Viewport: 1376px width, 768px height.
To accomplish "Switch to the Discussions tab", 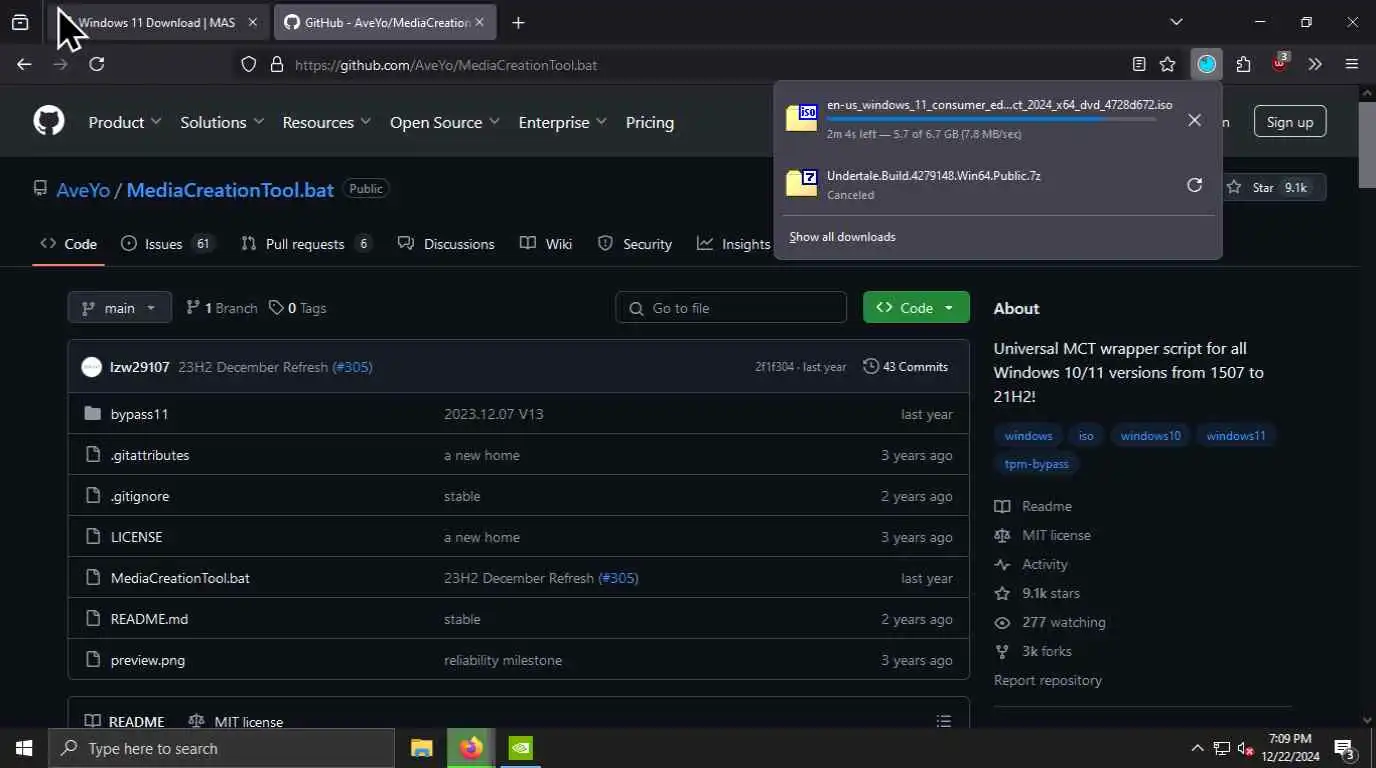I will pyautogui.click(x=446, y=244).
